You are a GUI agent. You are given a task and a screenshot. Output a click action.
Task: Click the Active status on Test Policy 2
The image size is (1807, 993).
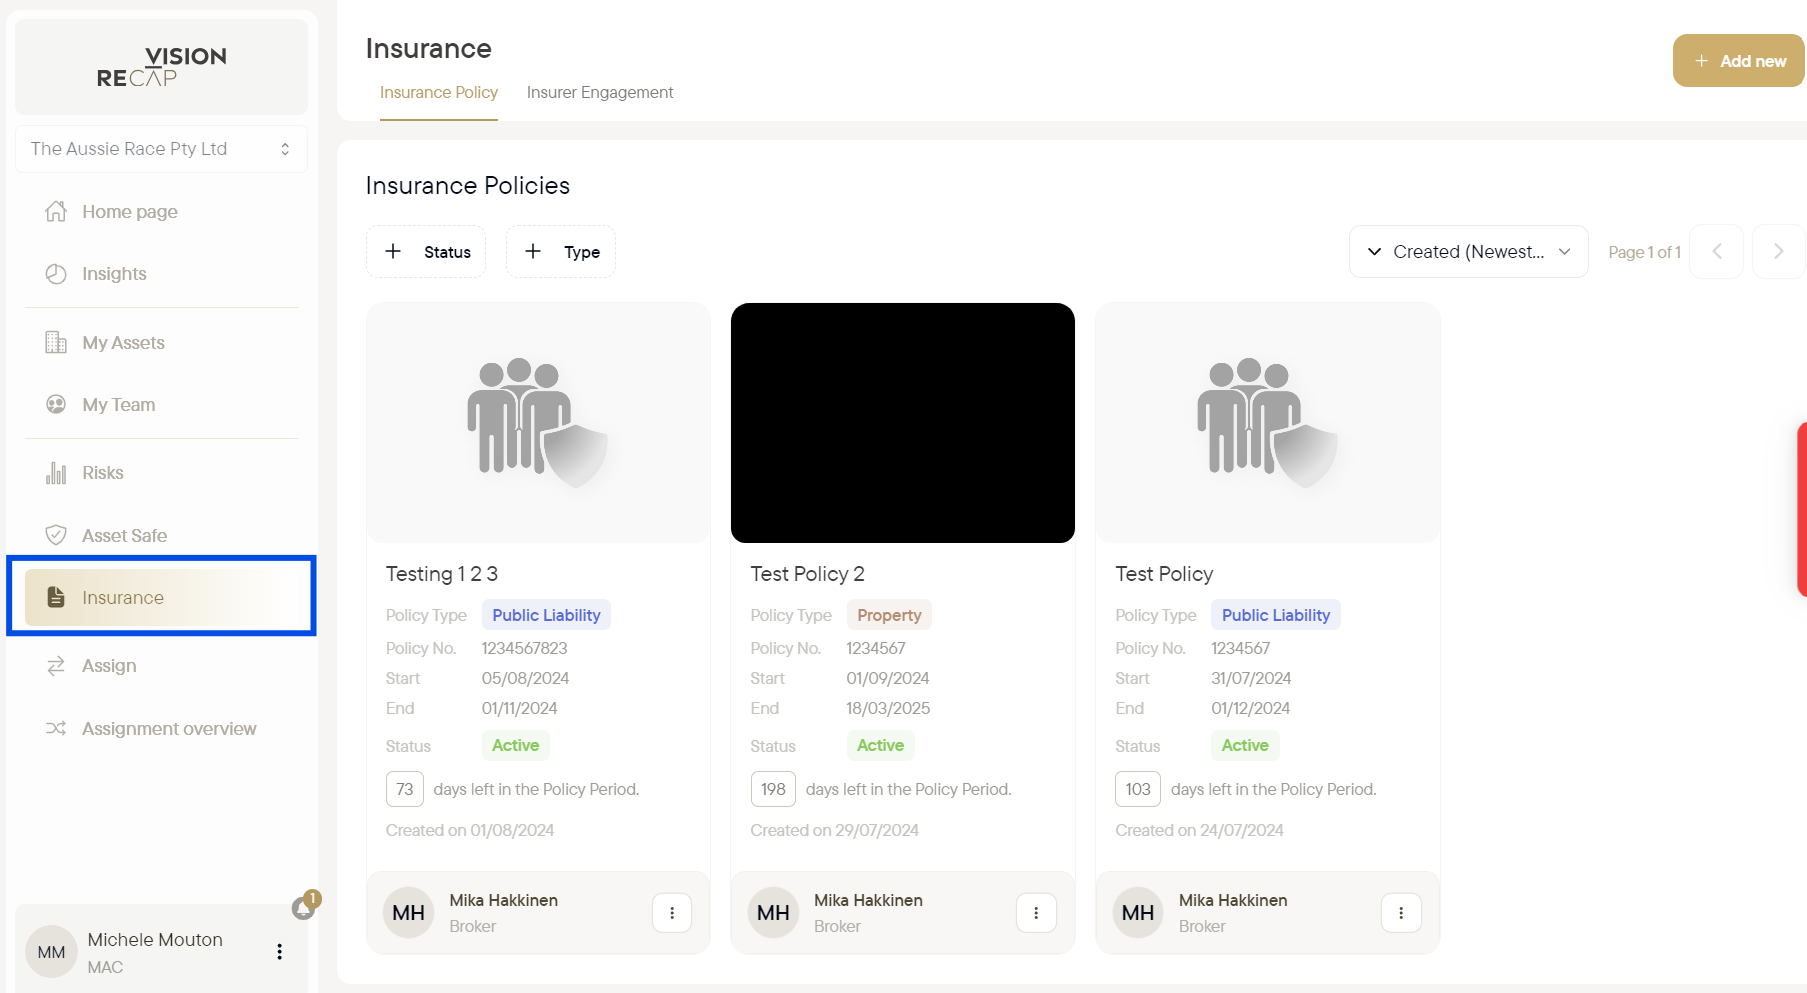coord(880,745)
